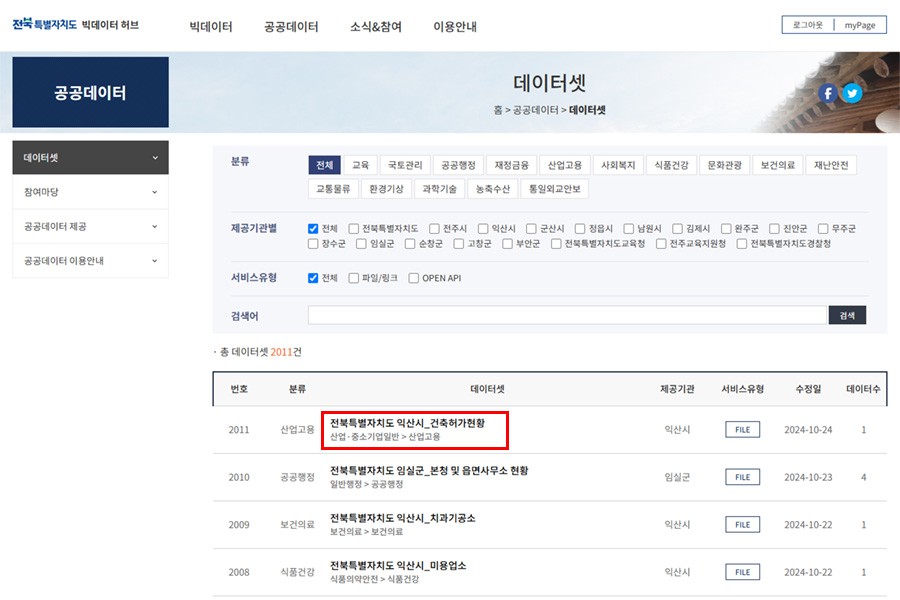The width and height of the screenshot is (900, 600).
Task: Click the 검색어 search input field
Action: pos(567,315)
